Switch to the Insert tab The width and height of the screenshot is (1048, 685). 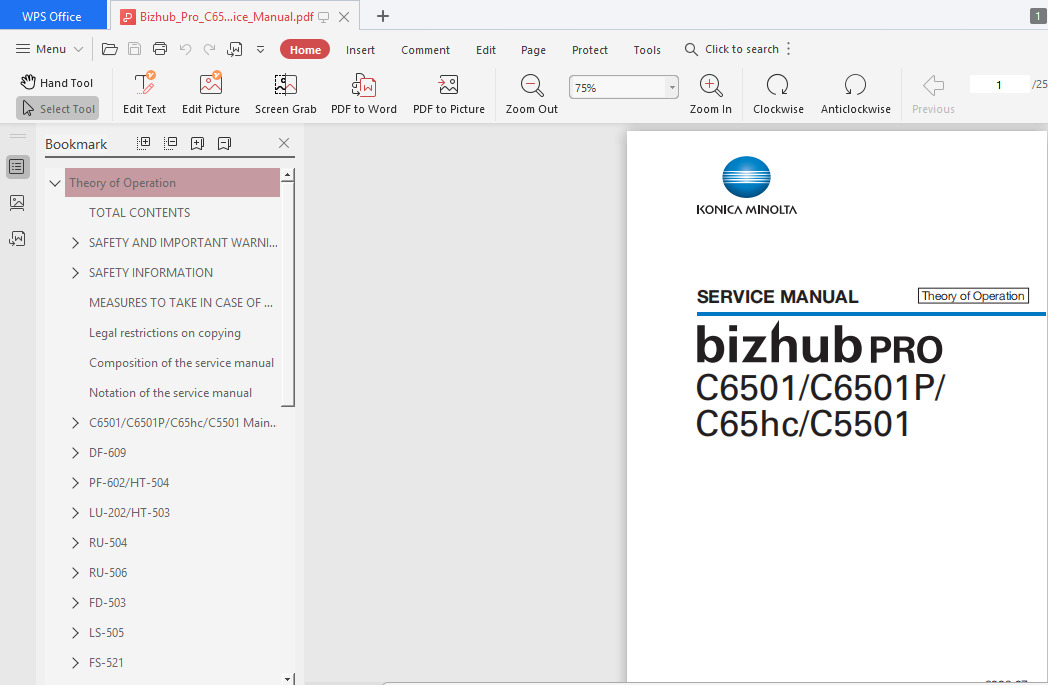[360, 50]
